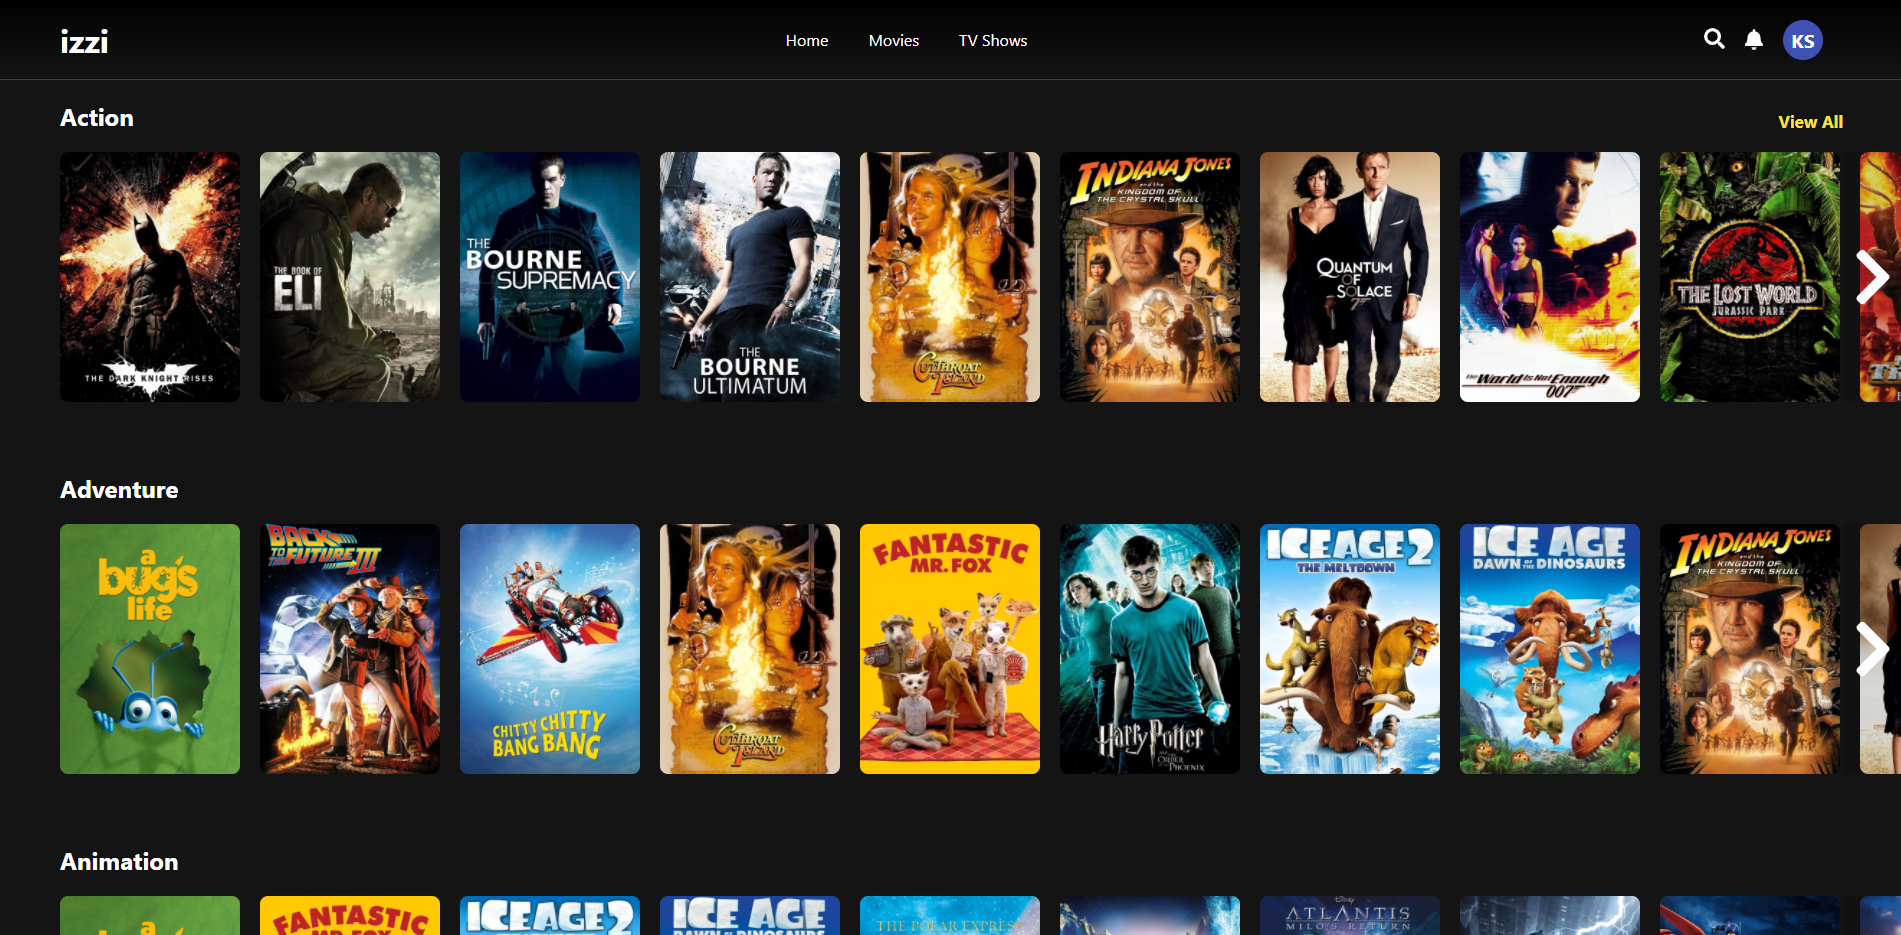1901x935 pixels.
Task: Open the TV Shows menu item
Action: point(993,41)
